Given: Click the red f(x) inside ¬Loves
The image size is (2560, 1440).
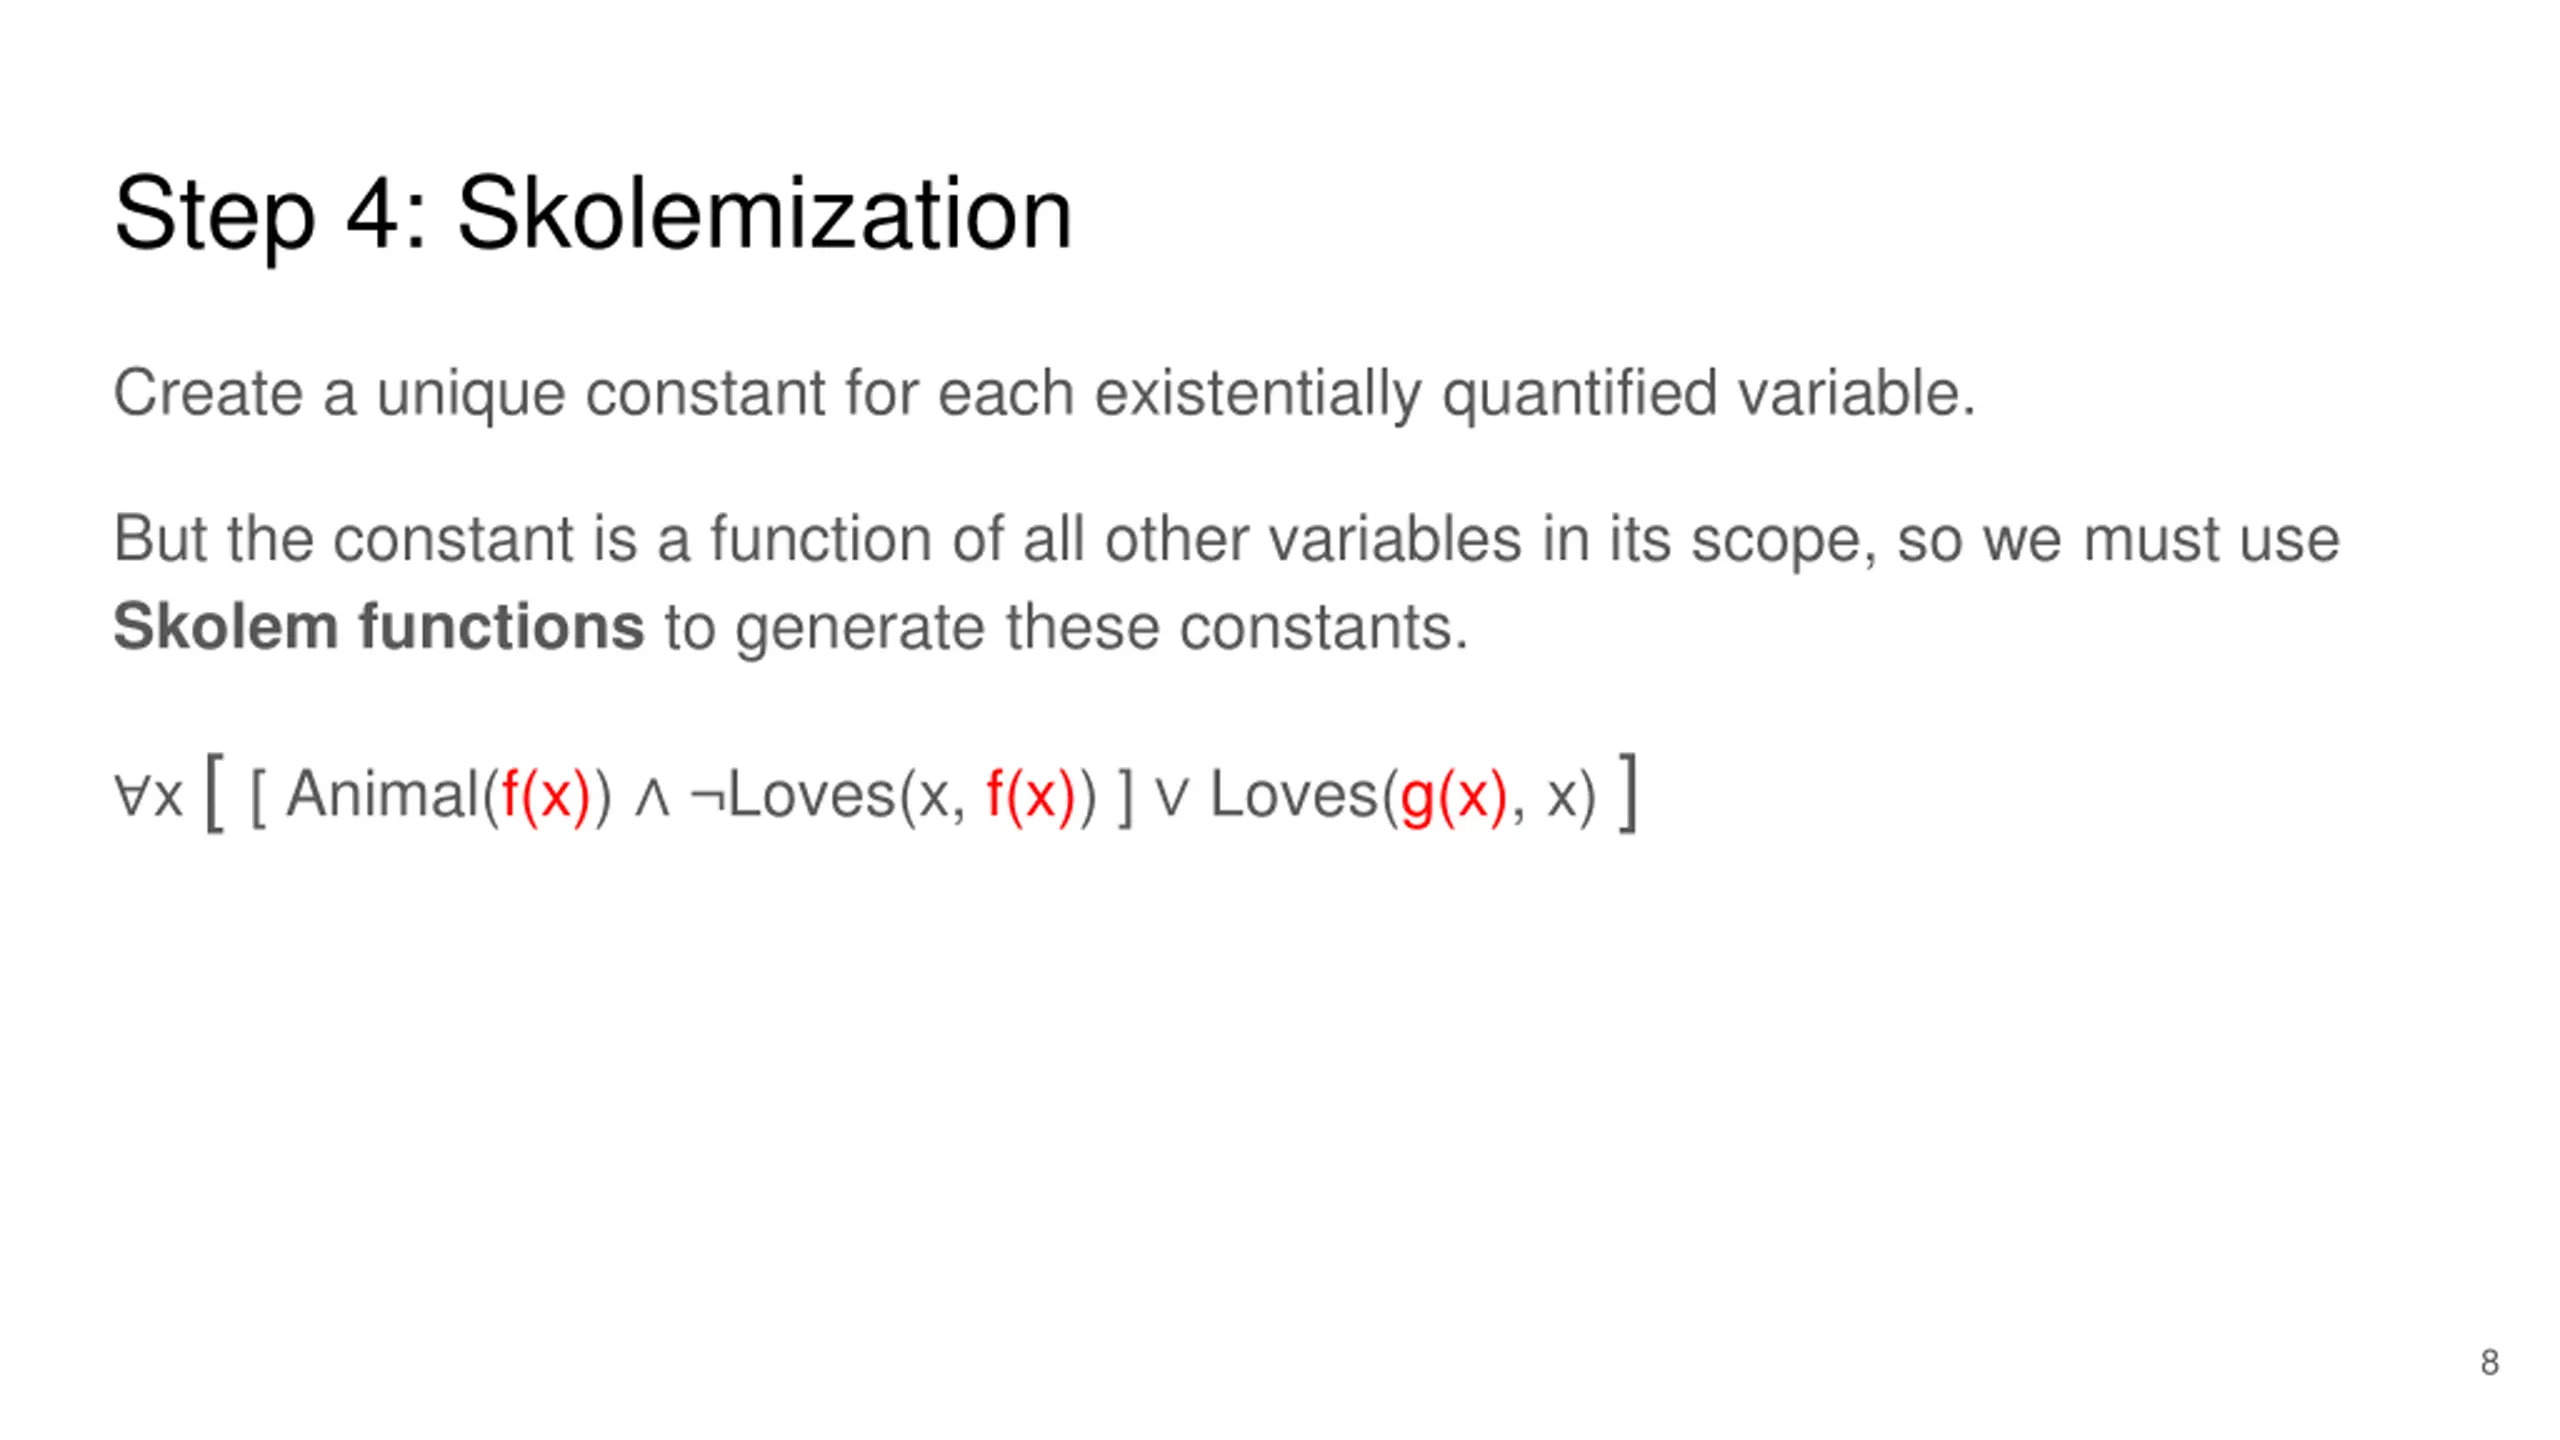Looking at the screenshot, I should point(1030,796).
